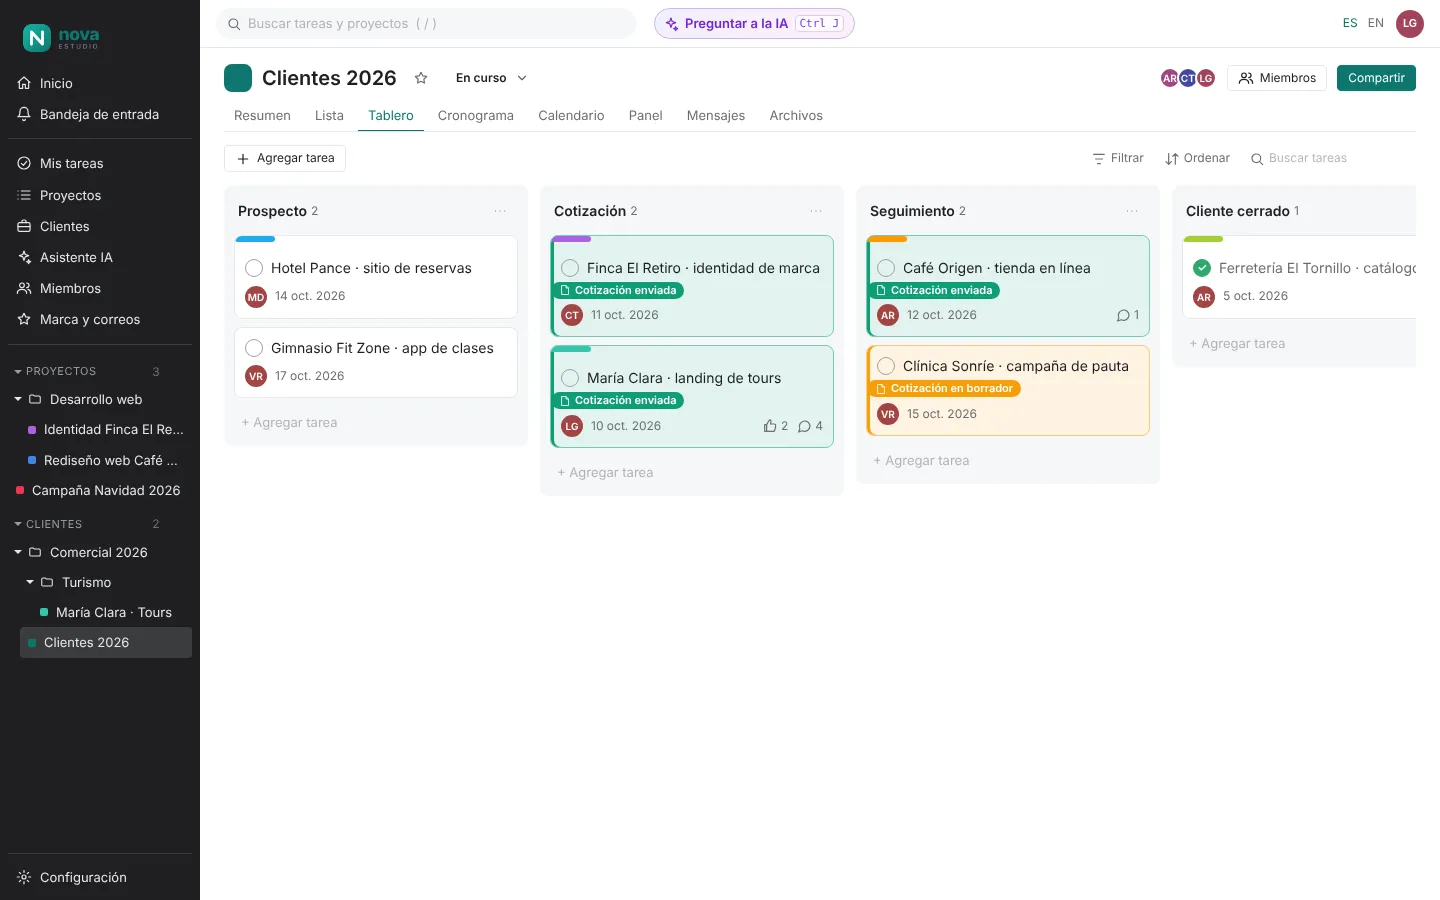Collapse the Desarrollo web folder
This screenshot has height=900, width=1440.
click(18, 400)
